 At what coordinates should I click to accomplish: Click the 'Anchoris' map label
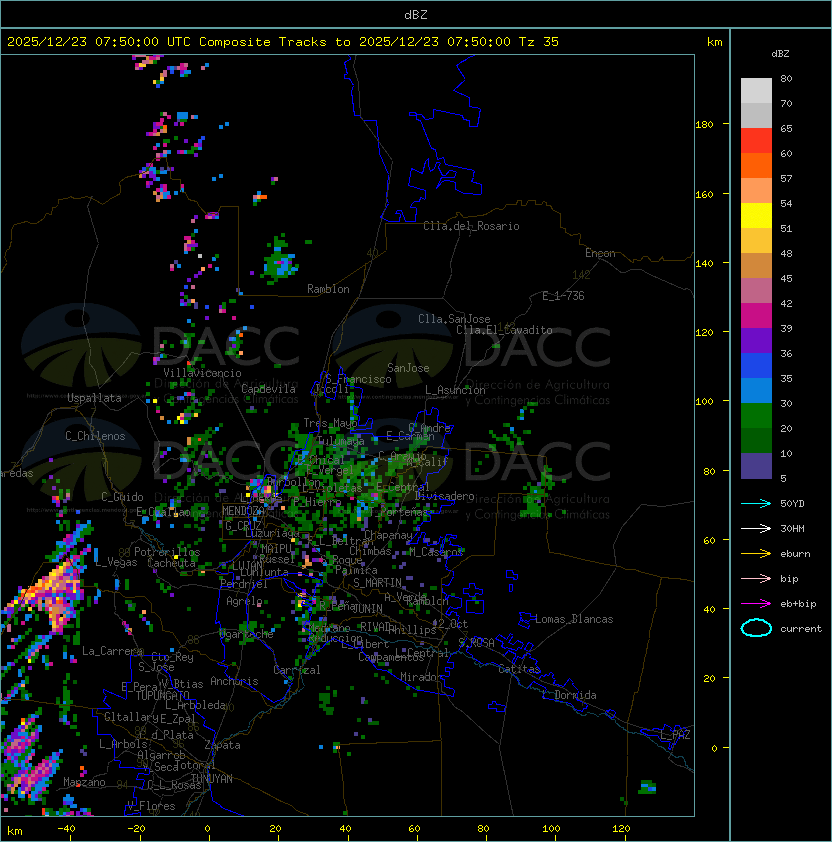click(234, 681)
